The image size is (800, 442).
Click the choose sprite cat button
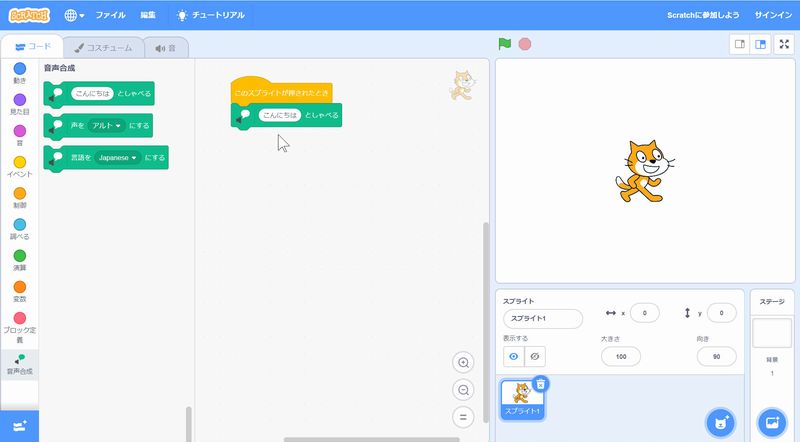pyautogui.click(x=719, y=423)
